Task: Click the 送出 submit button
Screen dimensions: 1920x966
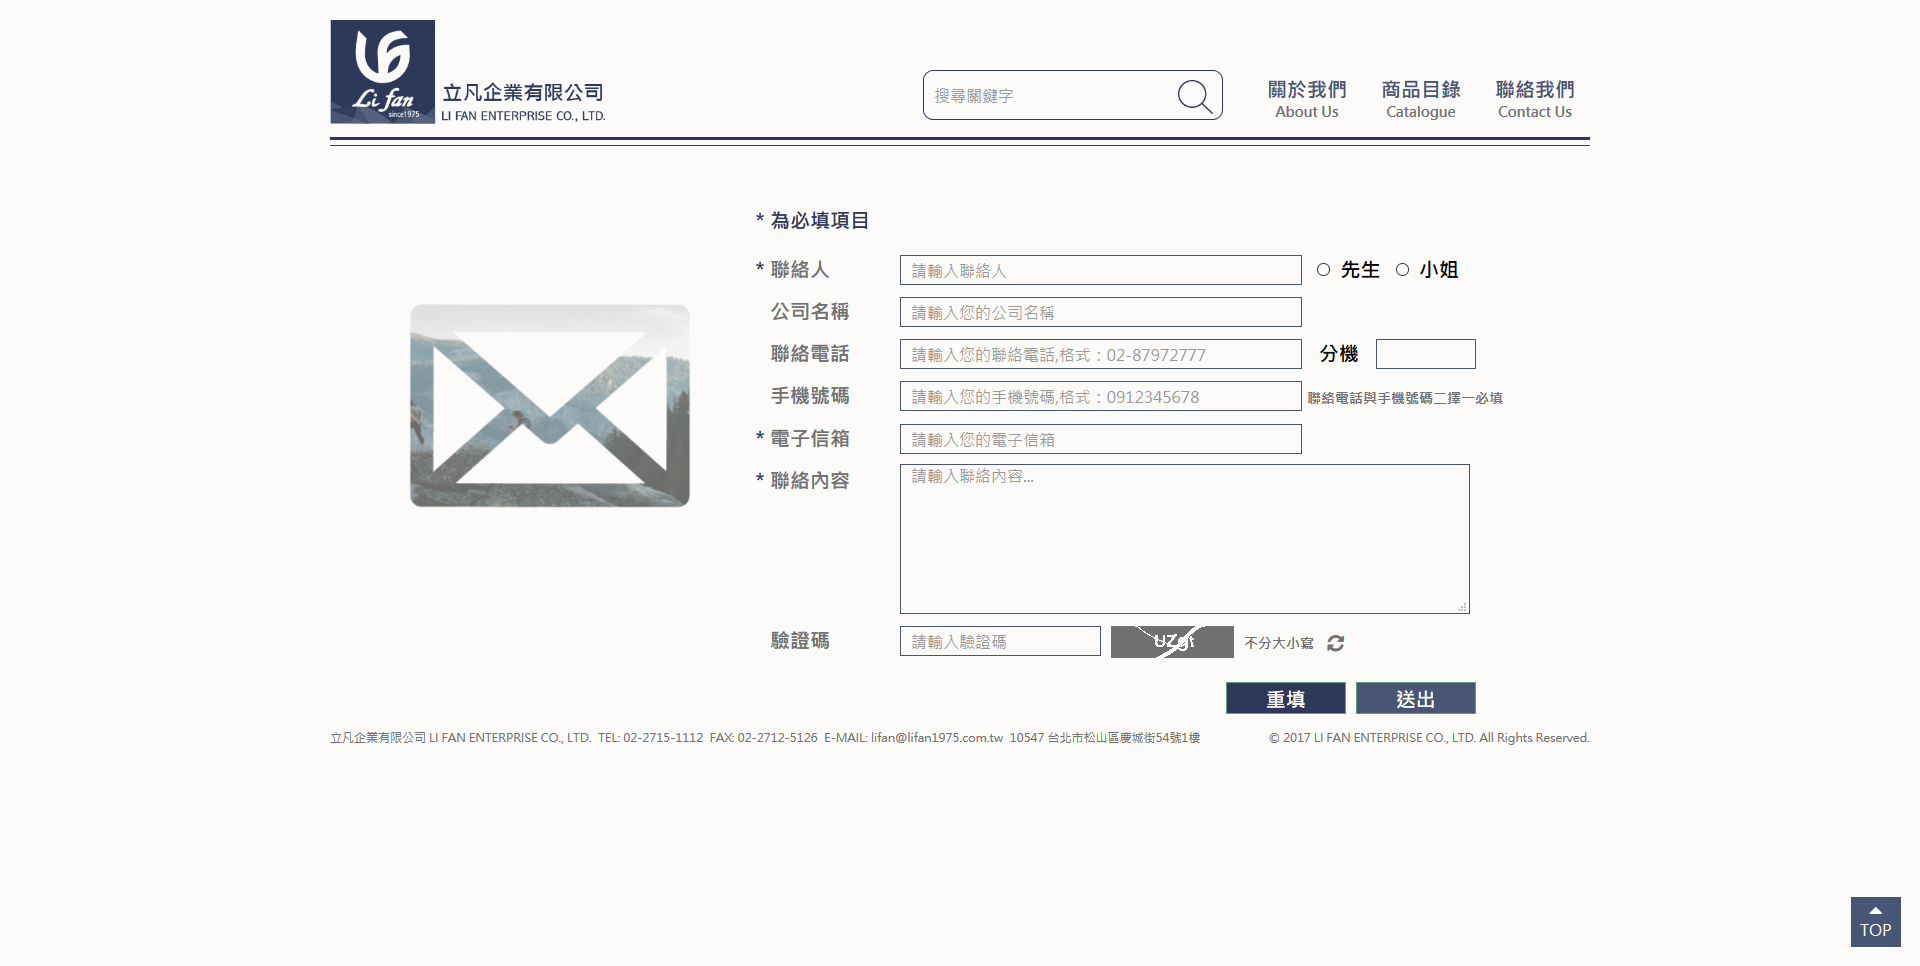Action: (1415, 698)
